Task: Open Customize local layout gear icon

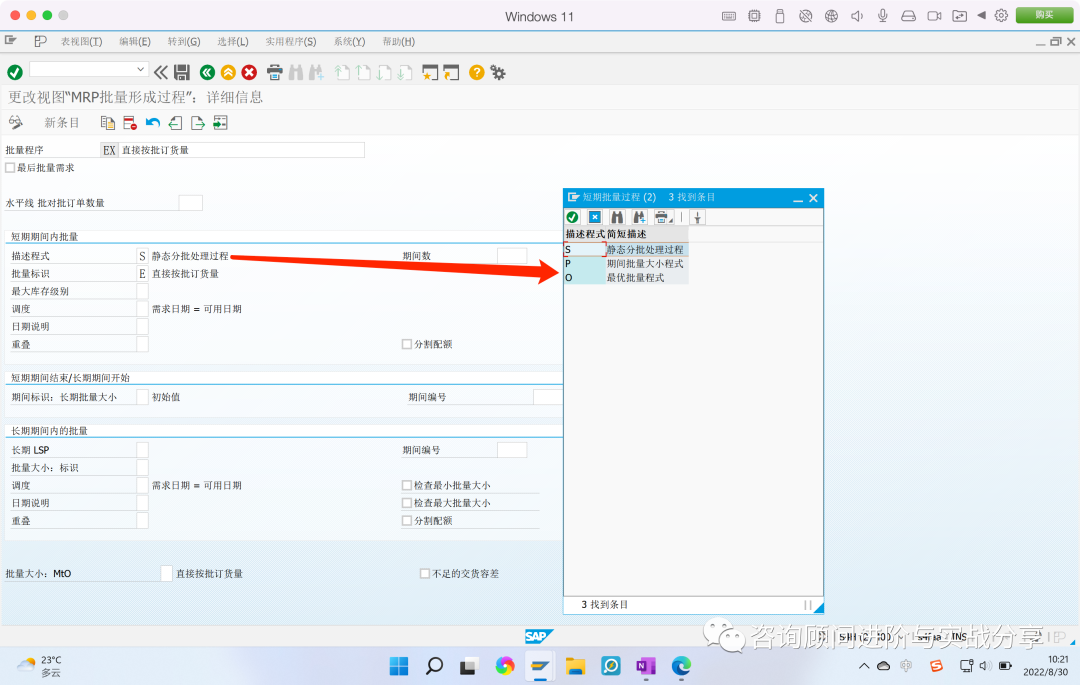Action: (x=498, y=72)
